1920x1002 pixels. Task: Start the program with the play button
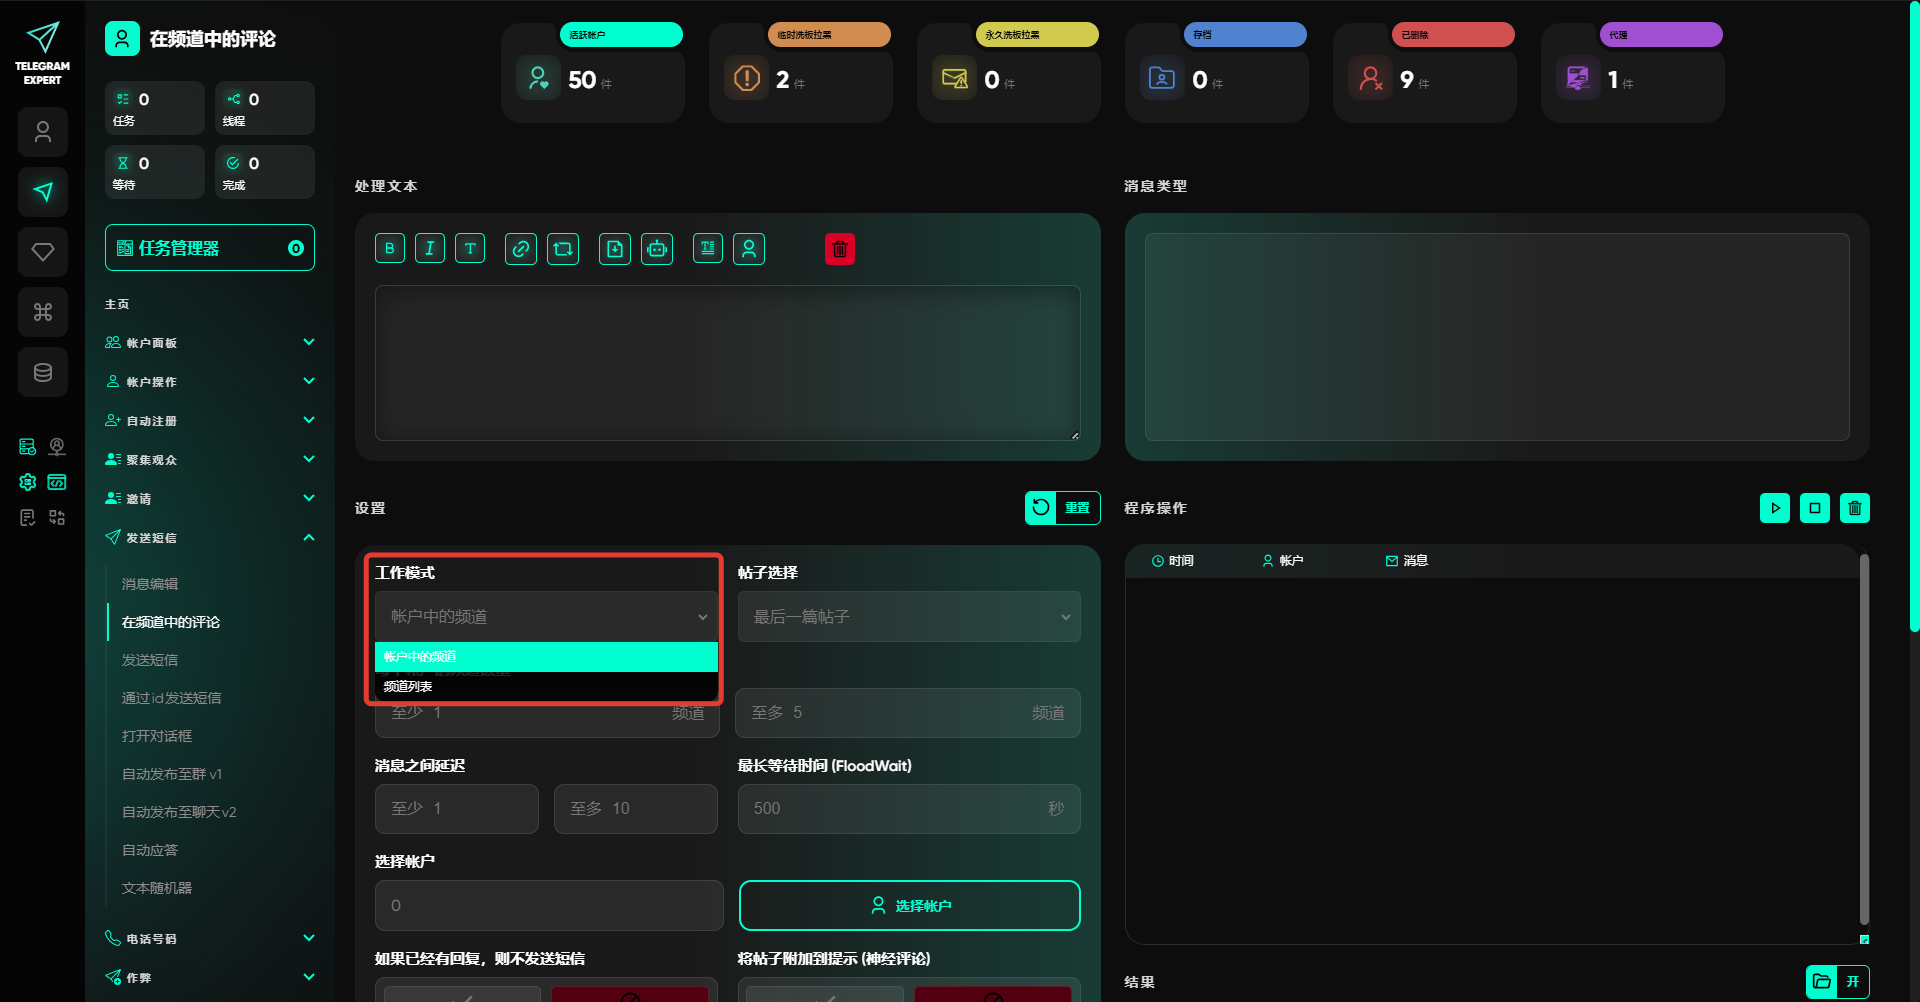click(1775, 508)
